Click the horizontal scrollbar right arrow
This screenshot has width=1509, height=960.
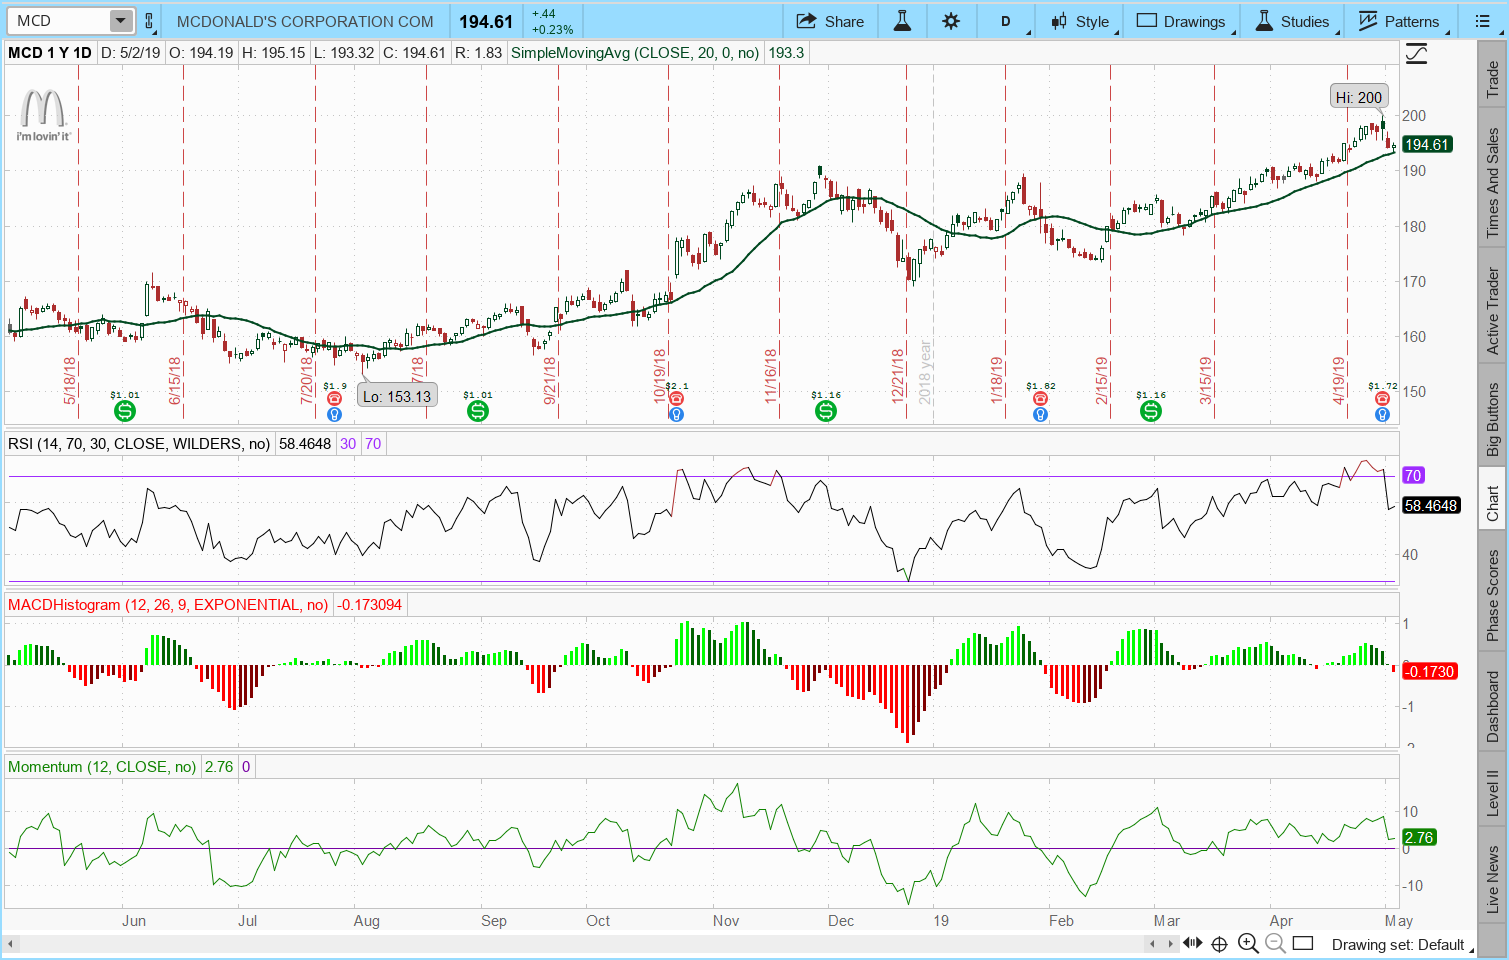(x=1171, y=943)
